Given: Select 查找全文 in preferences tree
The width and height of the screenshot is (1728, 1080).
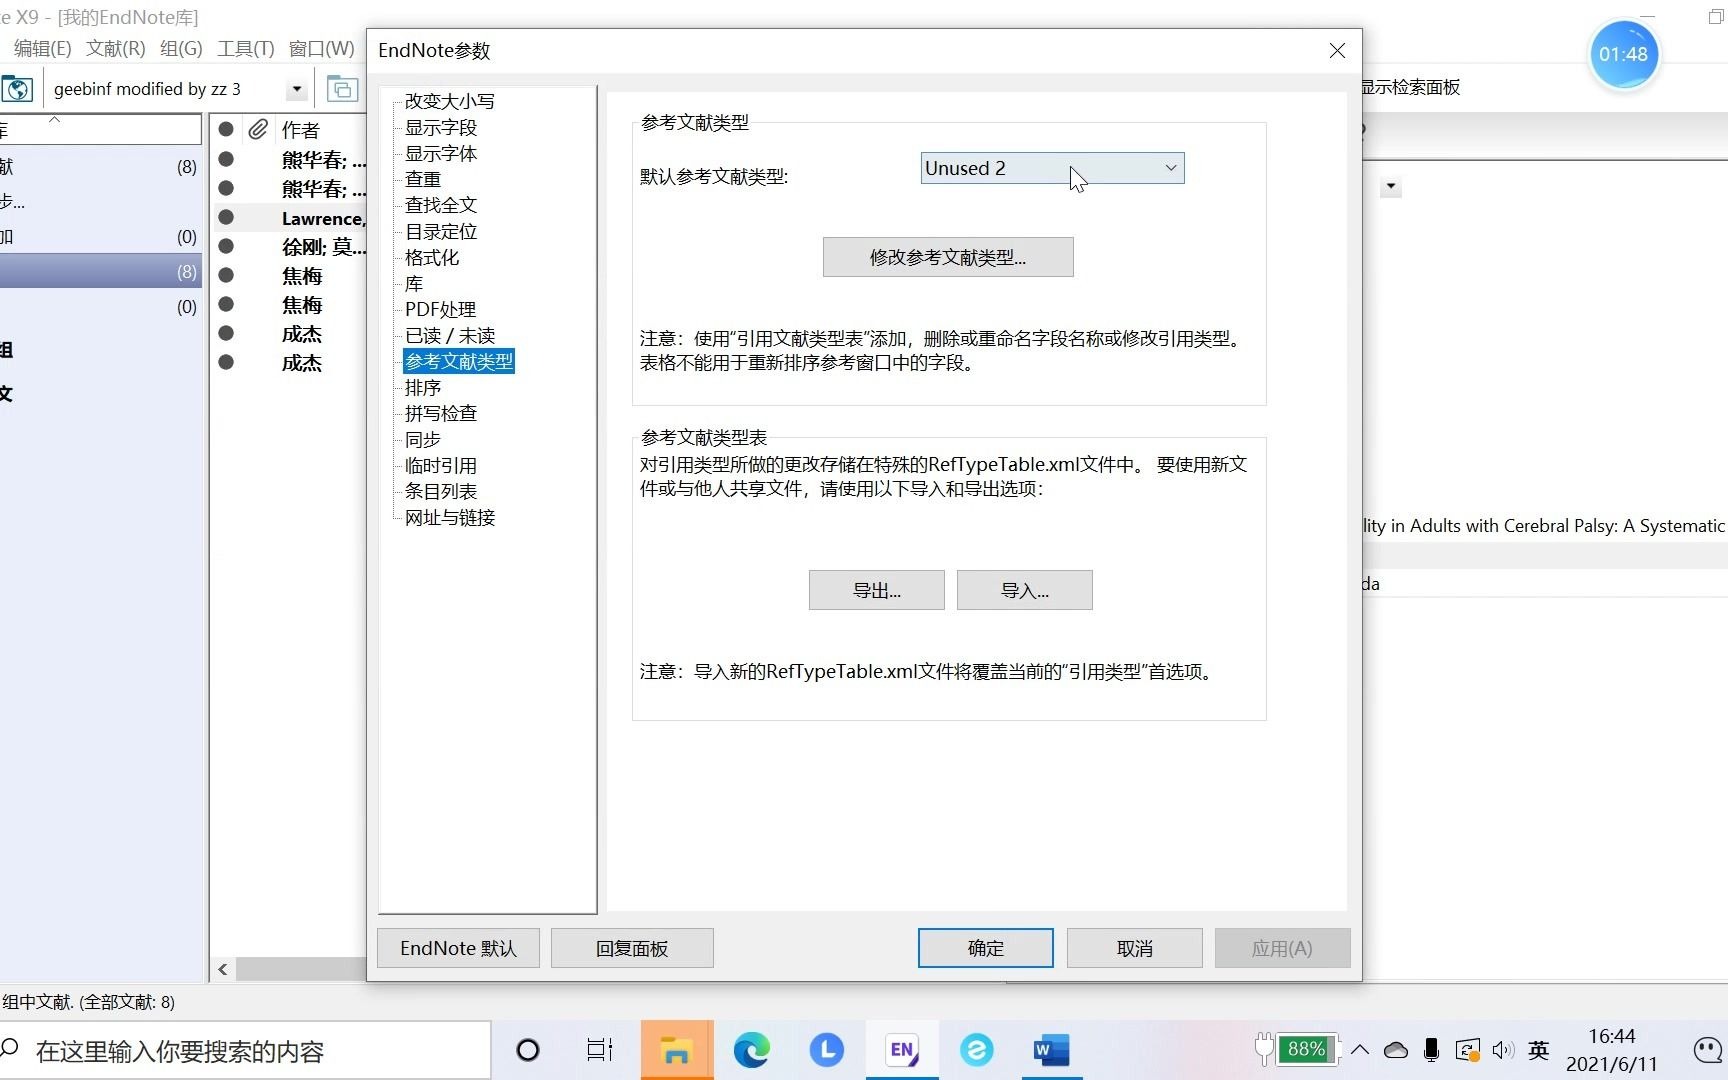Looking at the screenshot, I should pos(441,205).
